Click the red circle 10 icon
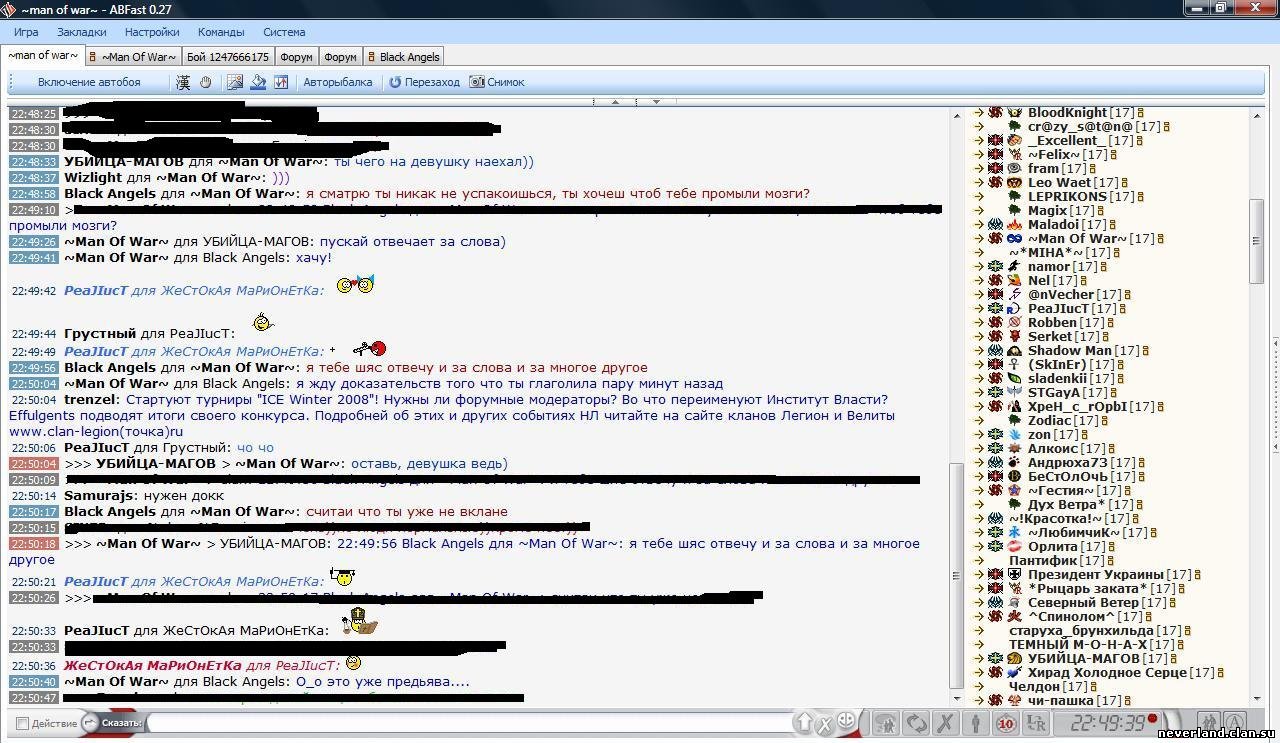 point(1006,722)
